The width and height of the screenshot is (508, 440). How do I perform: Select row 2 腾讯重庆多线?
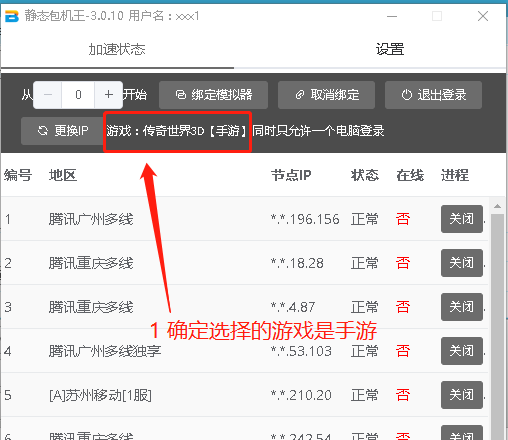[x=244, y=263]
